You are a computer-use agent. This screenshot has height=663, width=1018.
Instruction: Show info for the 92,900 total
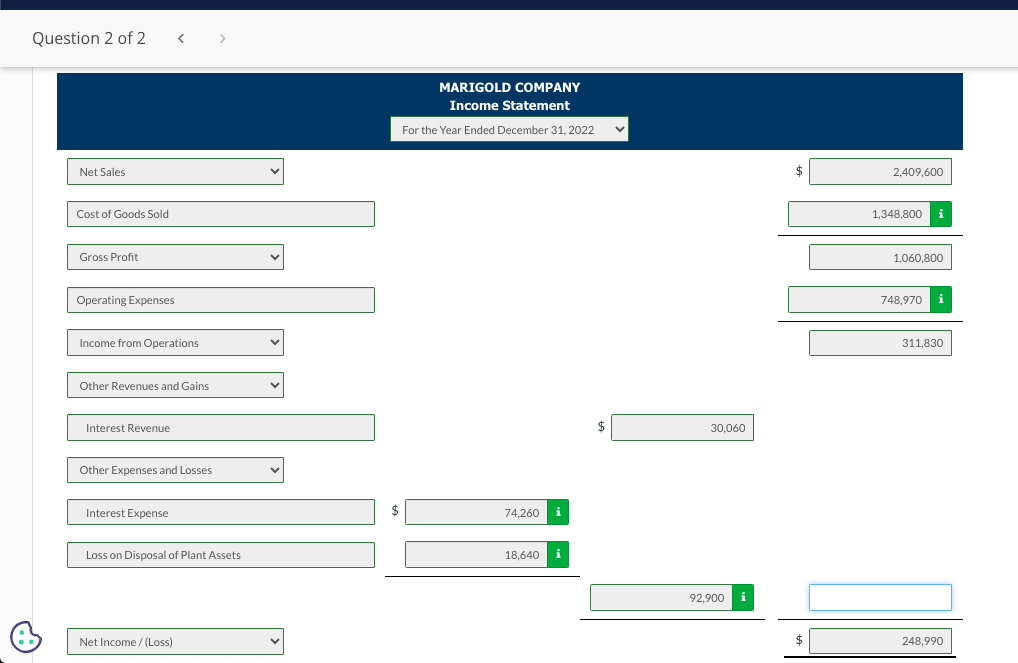pos(743,597)
